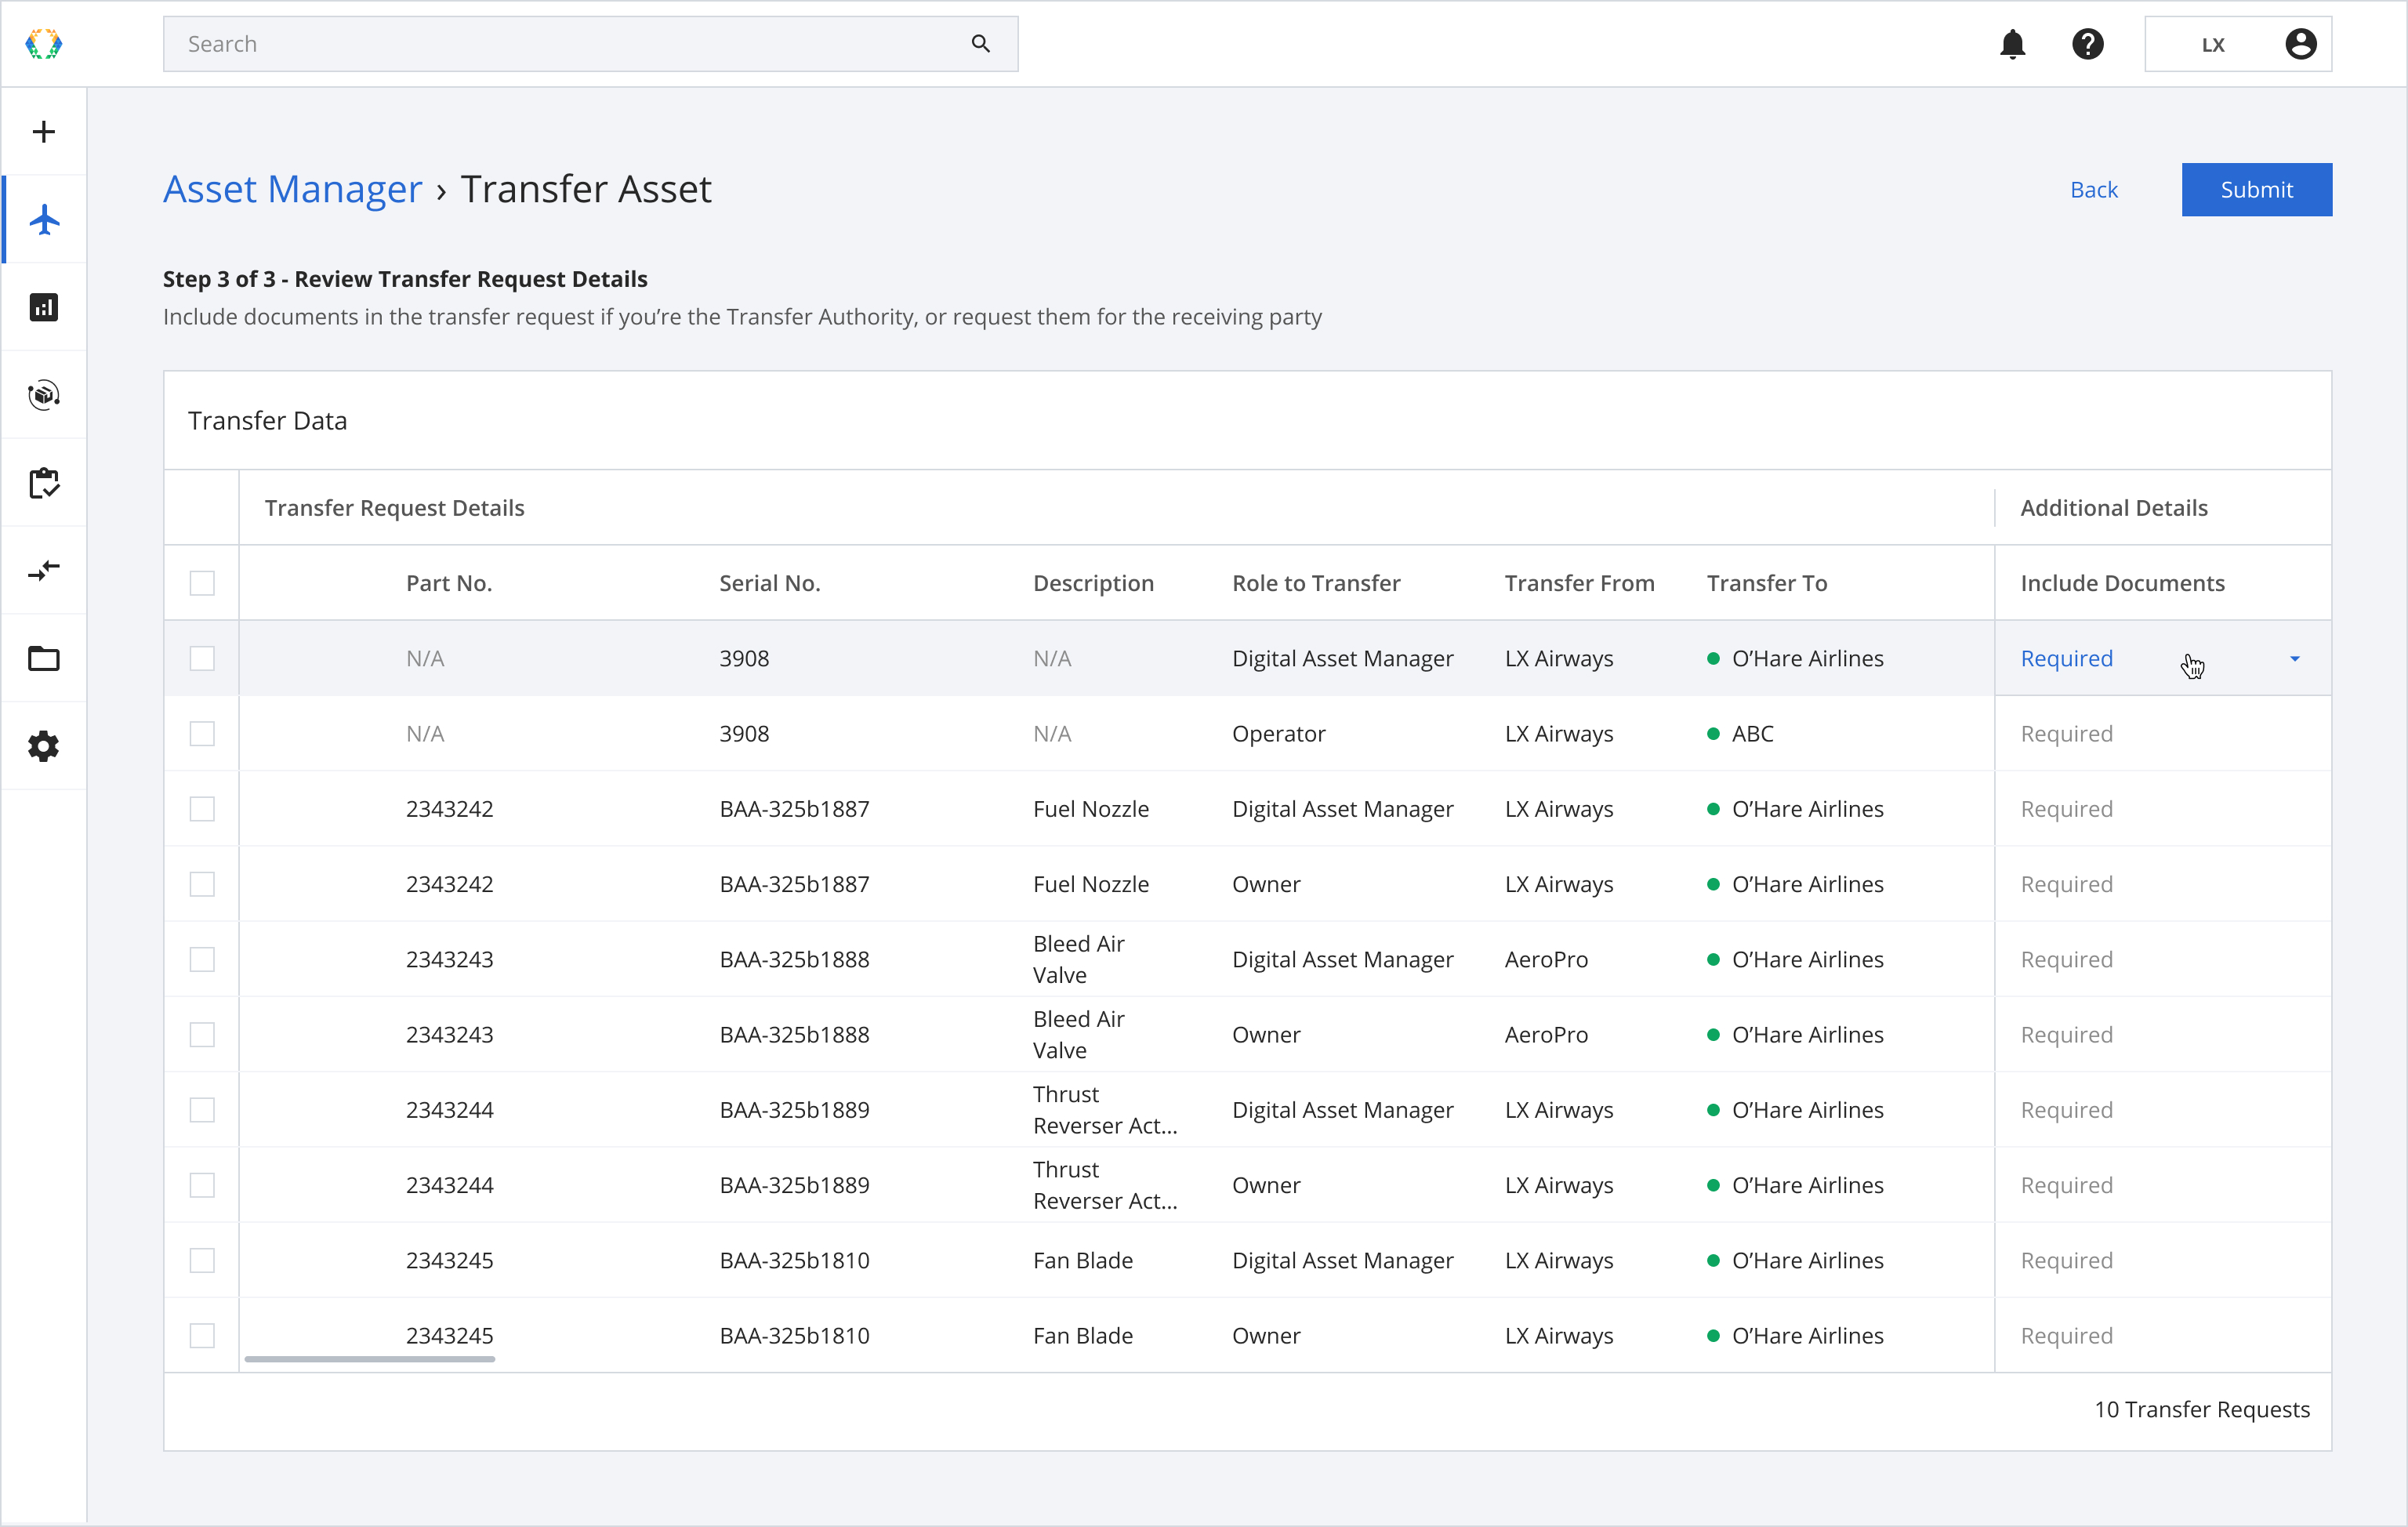Screen dimensions: 2408x1527
Task: Select the clipboard checkmark sidebar icon
Action: click(x=44, y=483)
